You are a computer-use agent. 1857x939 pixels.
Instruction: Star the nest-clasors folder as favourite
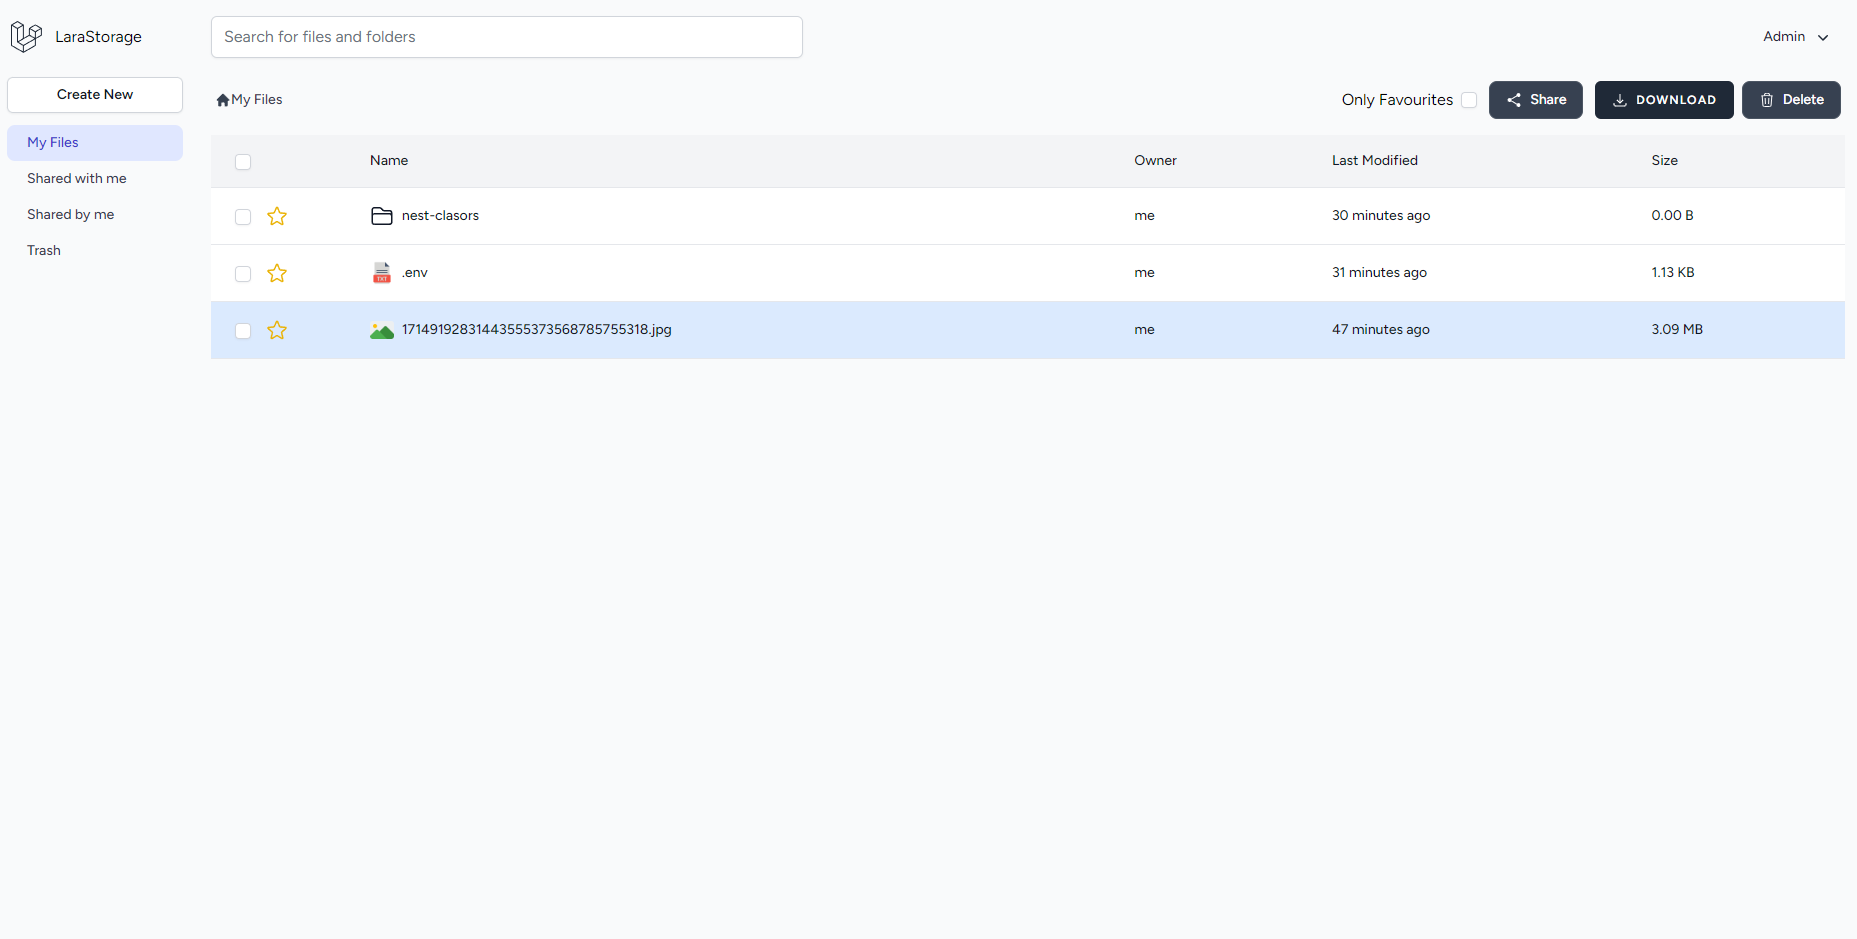click(x=277, y=216)
